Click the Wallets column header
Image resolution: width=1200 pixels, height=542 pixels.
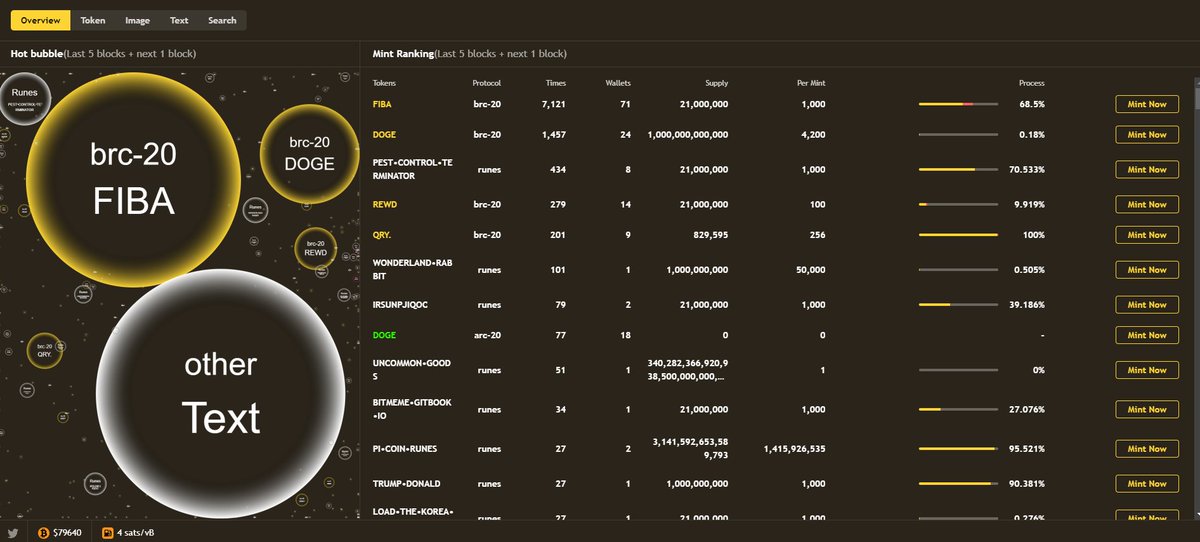[x=618, y=83]
